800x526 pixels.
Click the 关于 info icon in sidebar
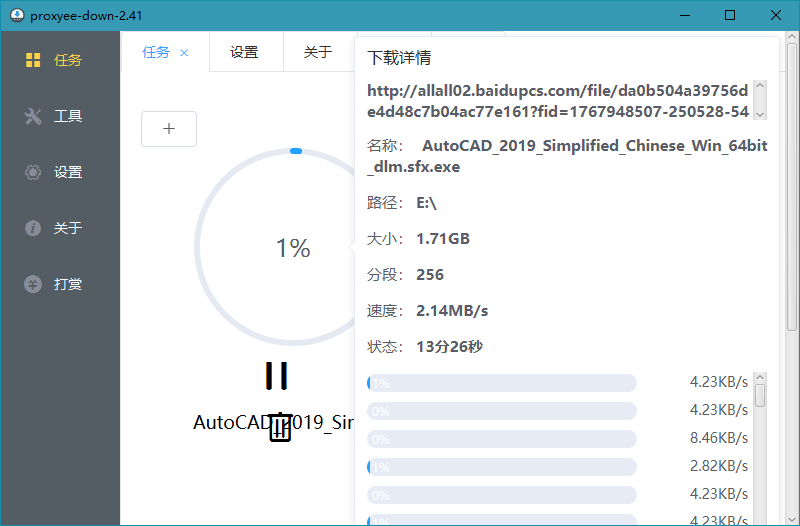[33, 228]
